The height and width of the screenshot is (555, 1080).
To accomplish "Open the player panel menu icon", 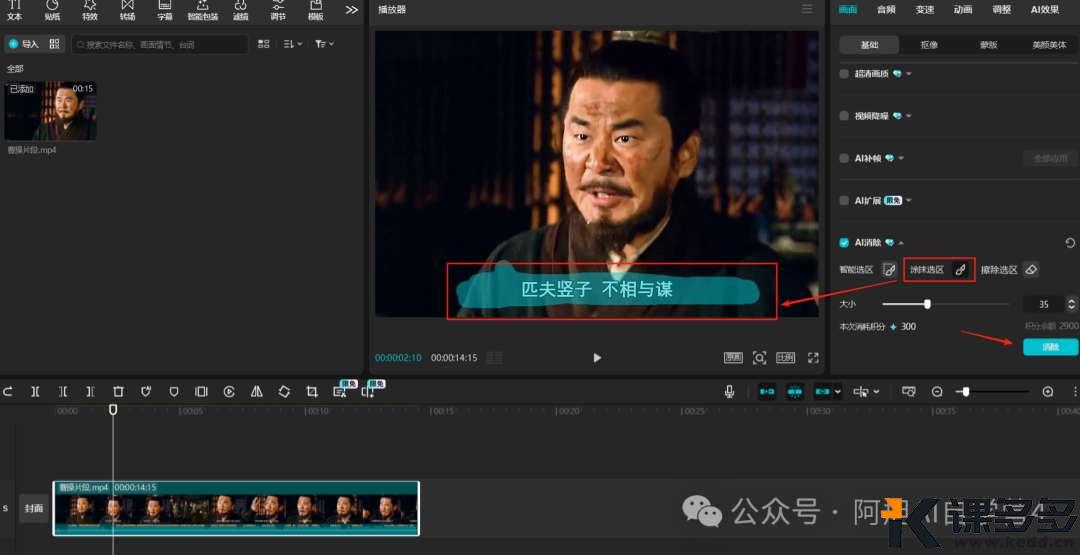I will (807, 9).
